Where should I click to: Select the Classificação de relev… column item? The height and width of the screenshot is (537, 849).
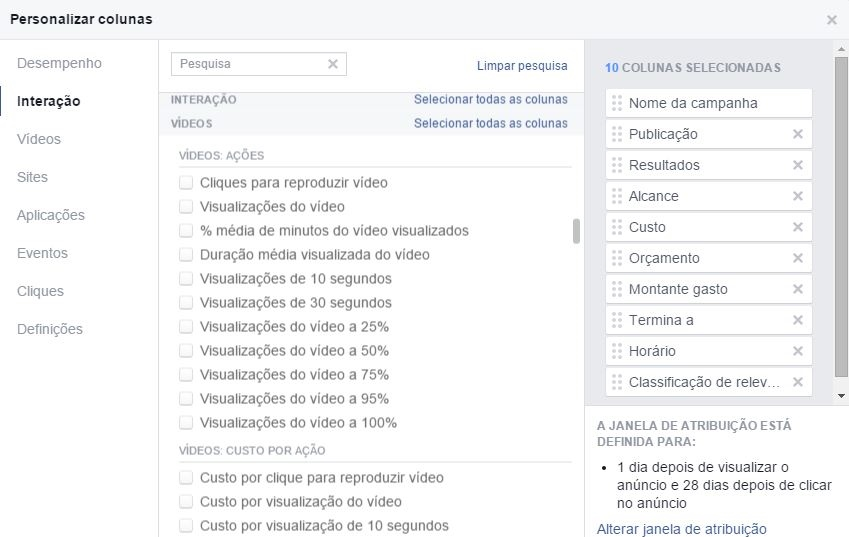tap(709, 382)
